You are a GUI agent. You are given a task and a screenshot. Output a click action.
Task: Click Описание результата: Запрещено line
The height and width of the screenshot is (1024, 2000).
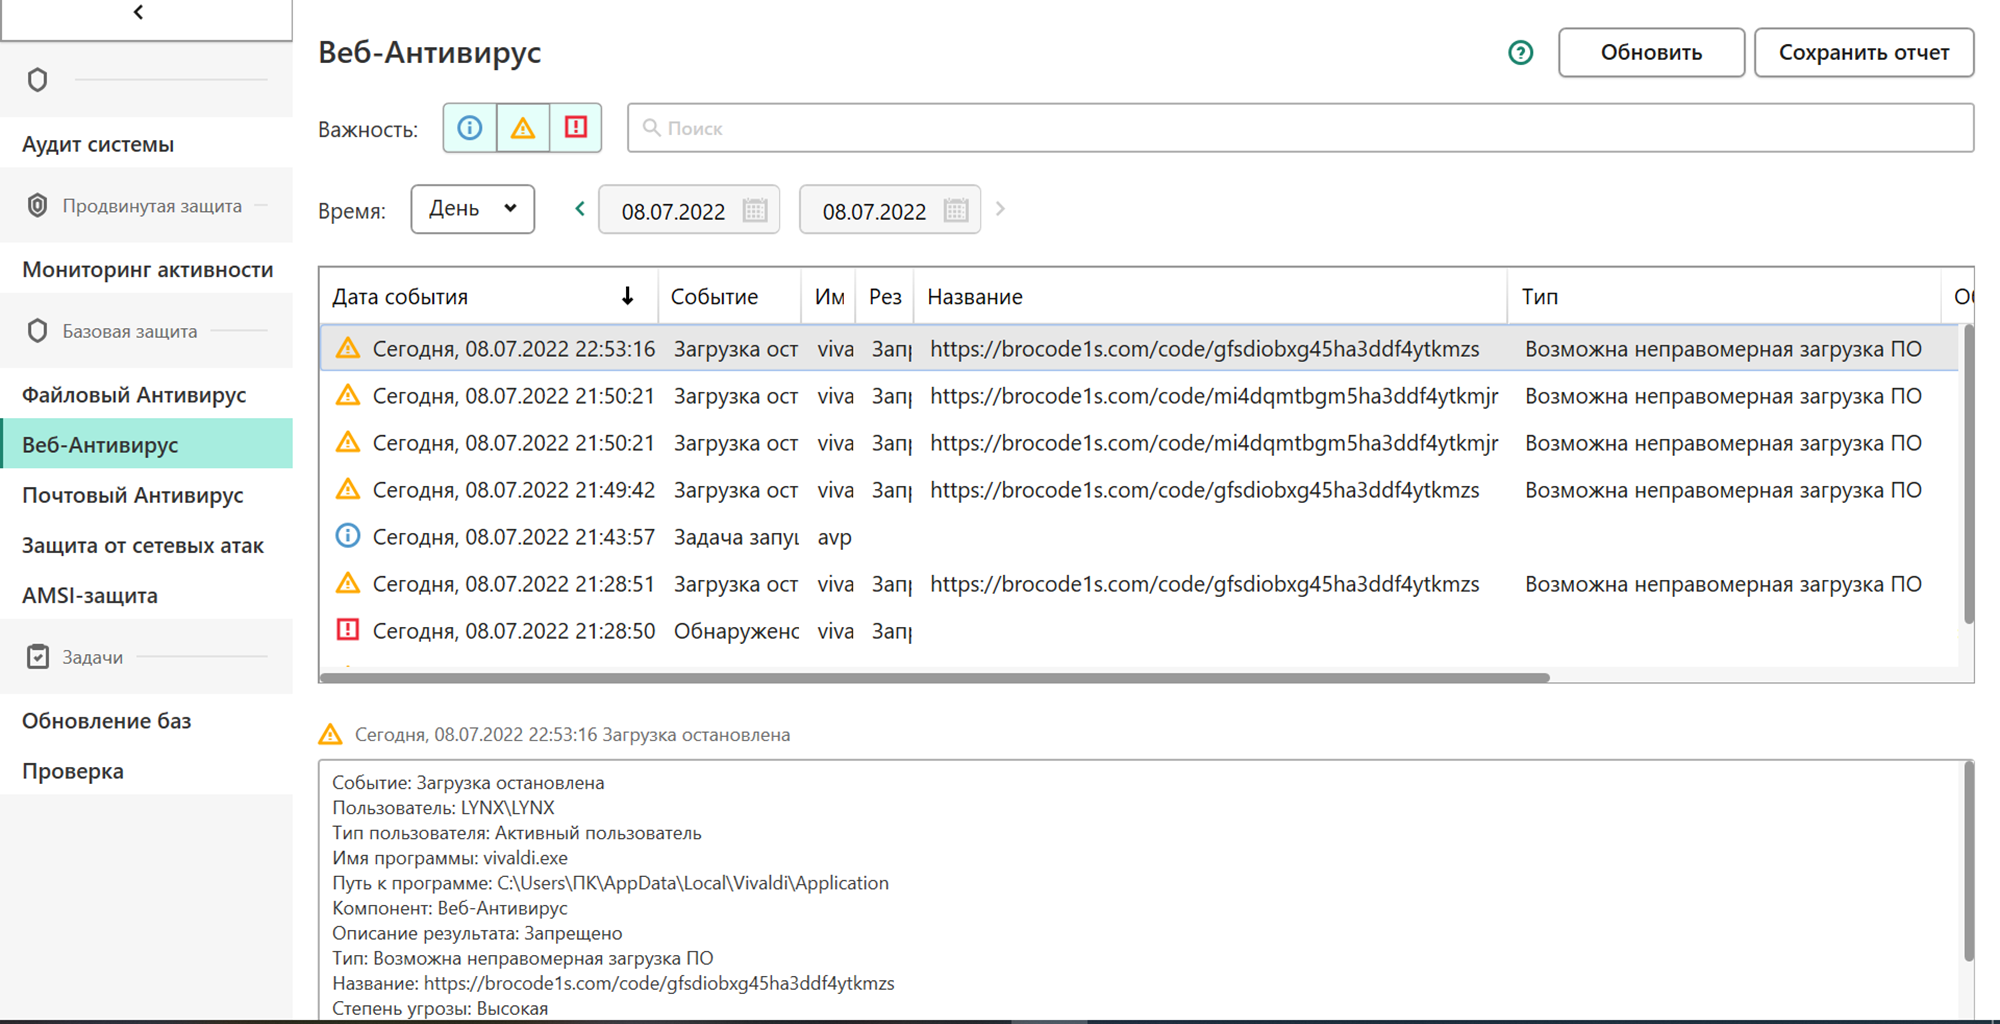pyautogui.click(x=477, y=933)
